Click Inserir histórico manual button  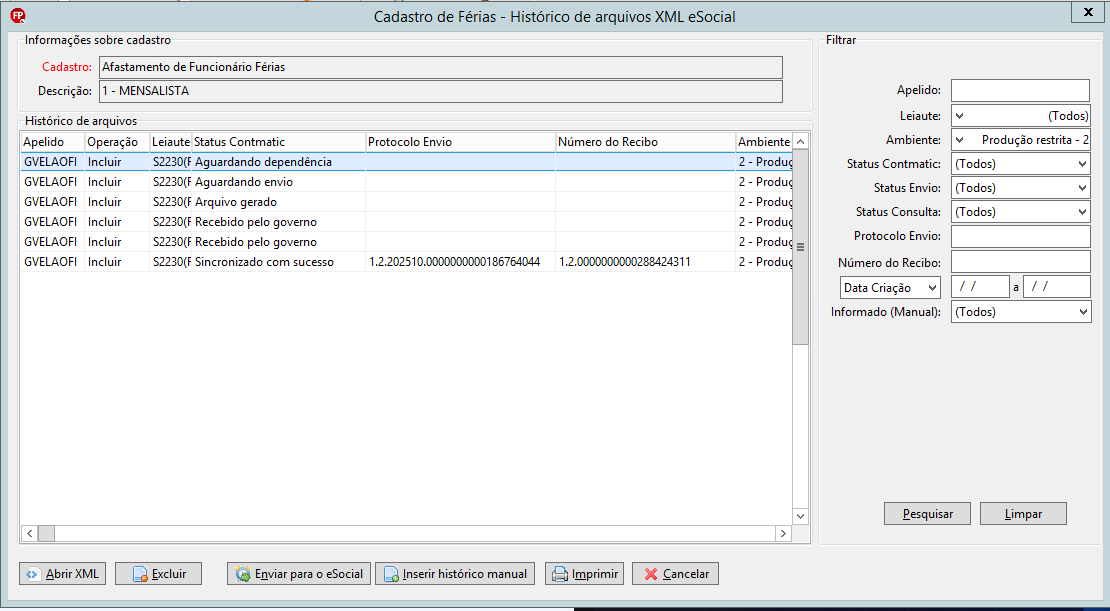(x=454, y=573)
